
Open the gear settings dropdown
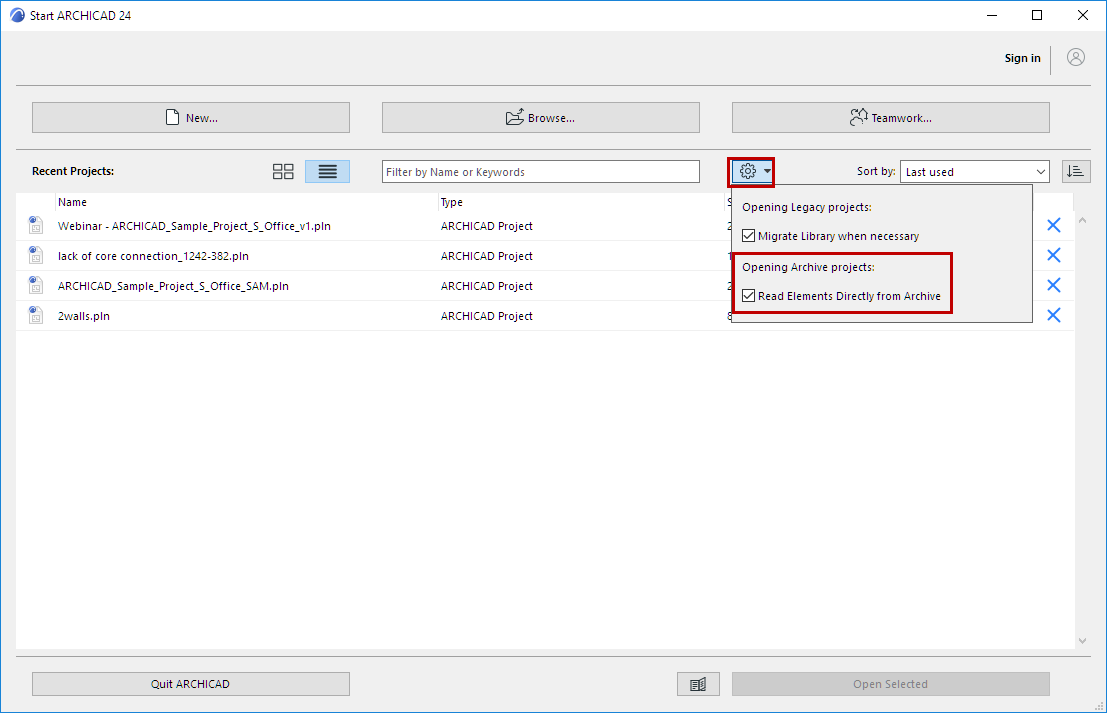pyautogui.click(x=754, y=172)
